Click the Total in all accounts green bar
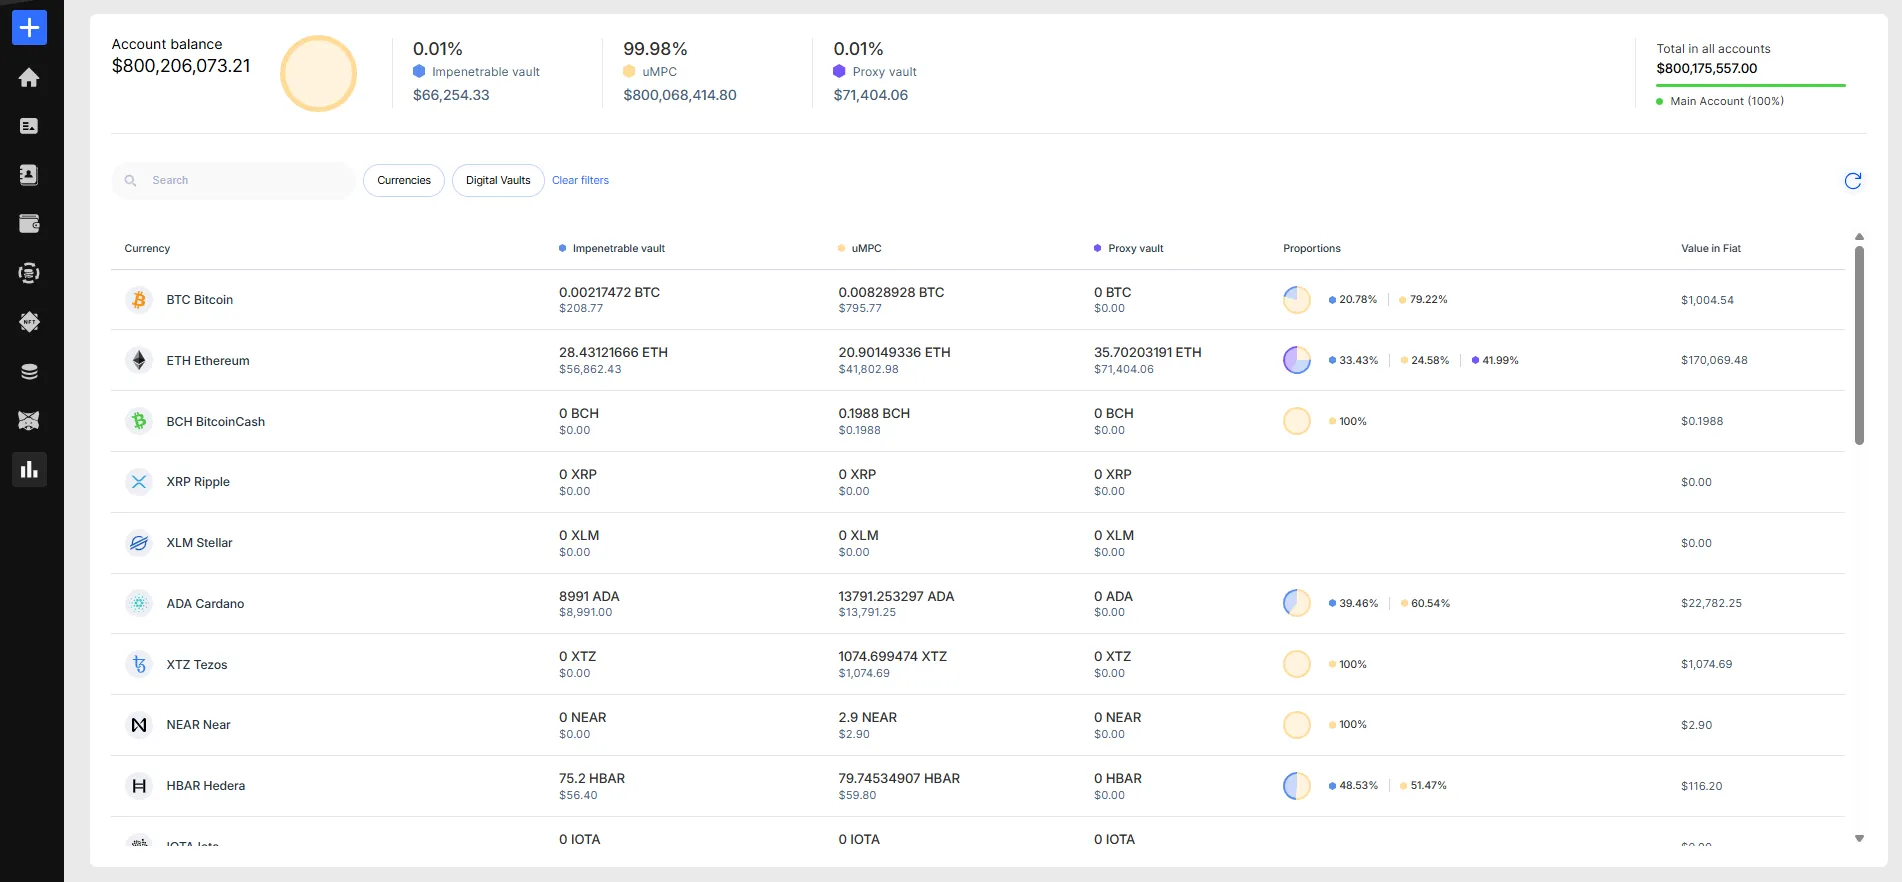The image size is (1902, 882). click(x=1751, y=86)
